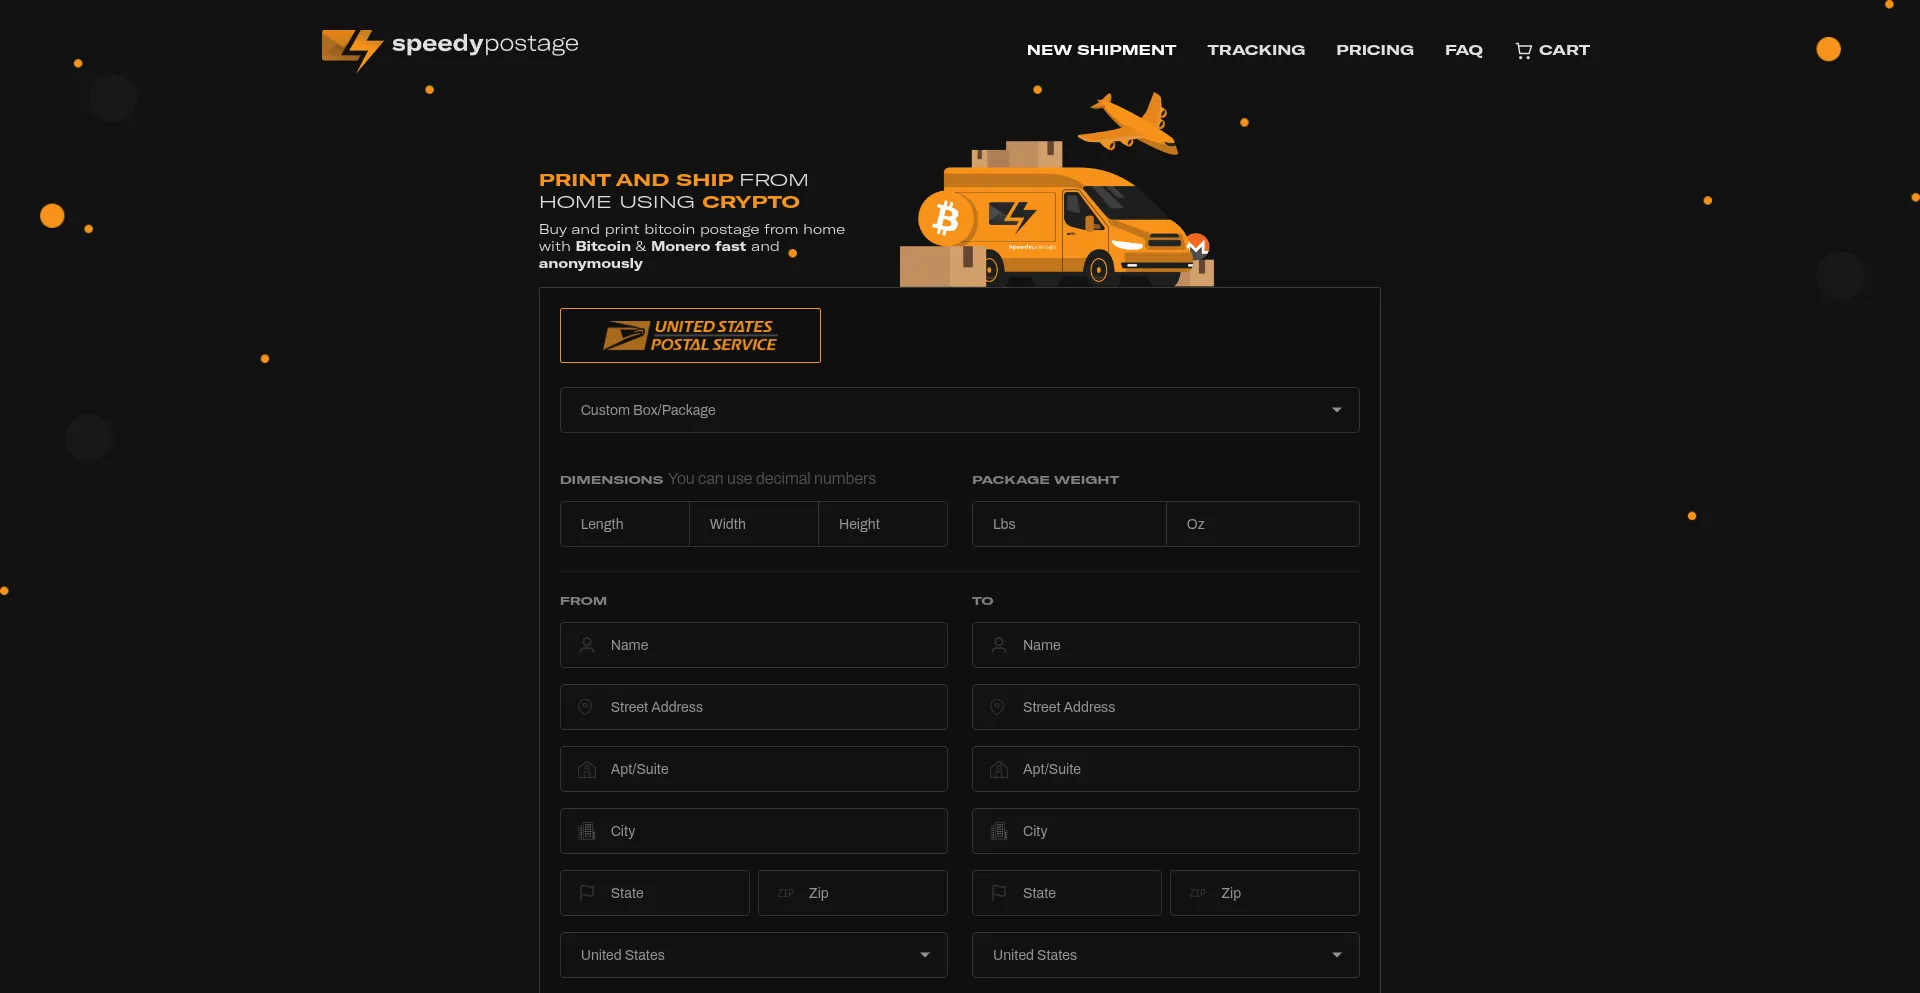Click building icon in TO City field
The width and height of the screenshot is (1920, 993).
(x=999, y=831)
